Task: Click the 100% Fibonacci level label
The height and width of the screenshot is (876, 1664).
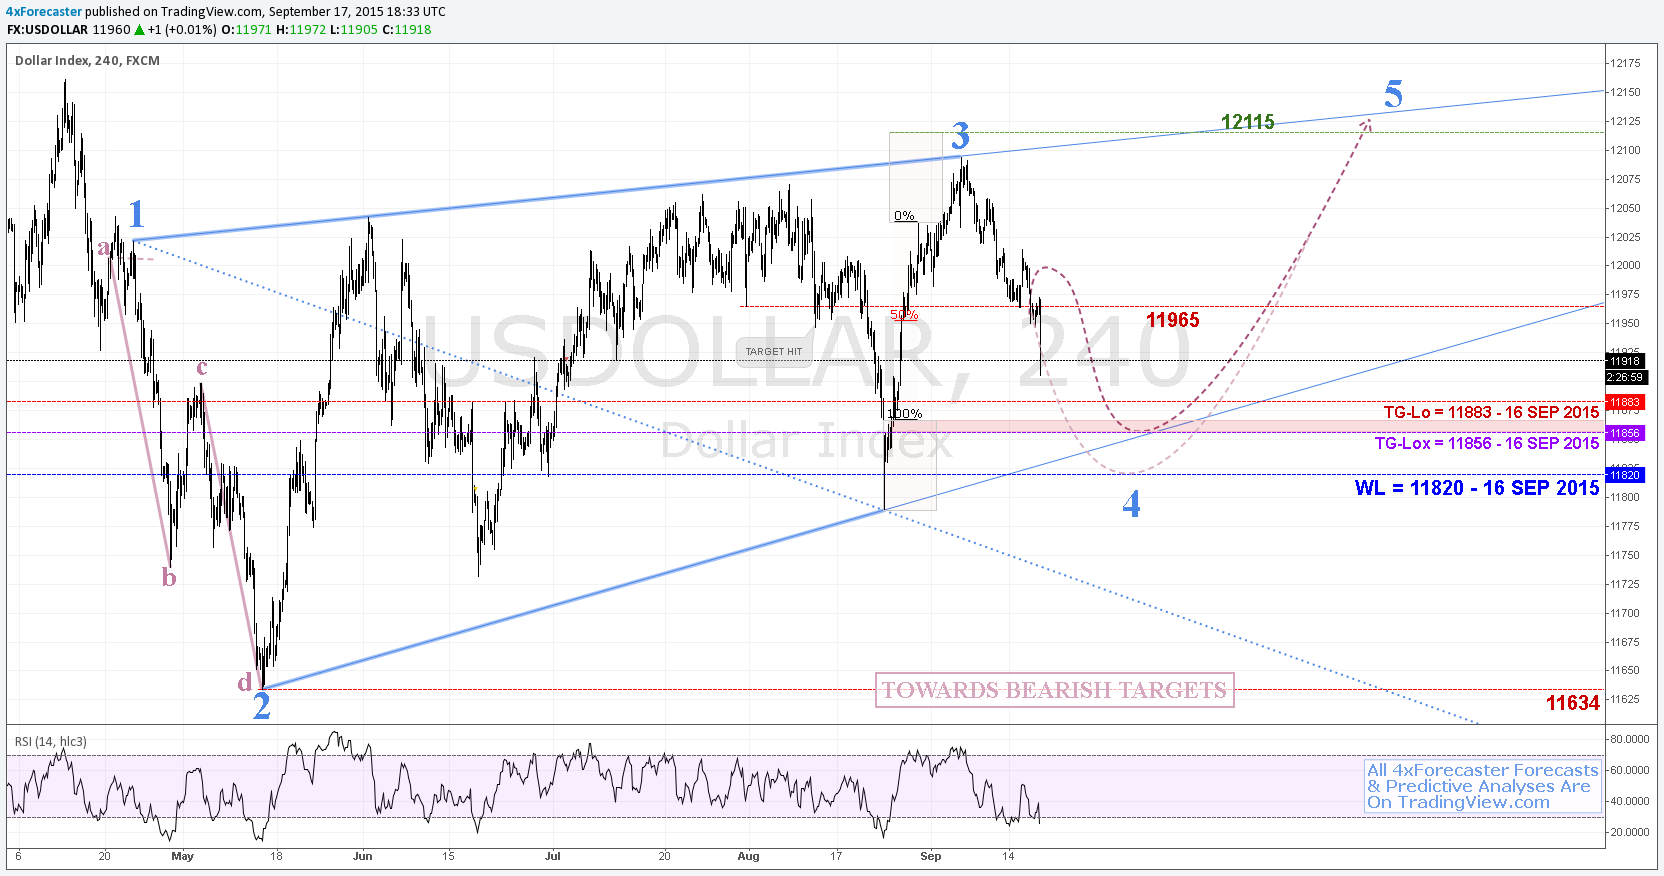Action: click(x=905, y=414)
